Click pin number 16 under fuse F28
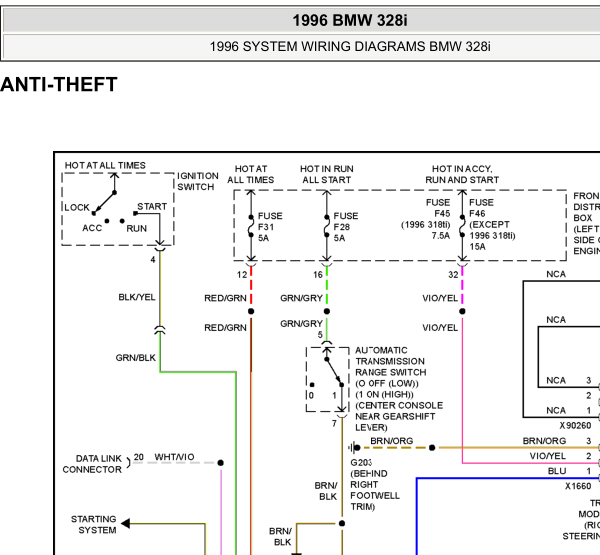 [x=318, y=275]
